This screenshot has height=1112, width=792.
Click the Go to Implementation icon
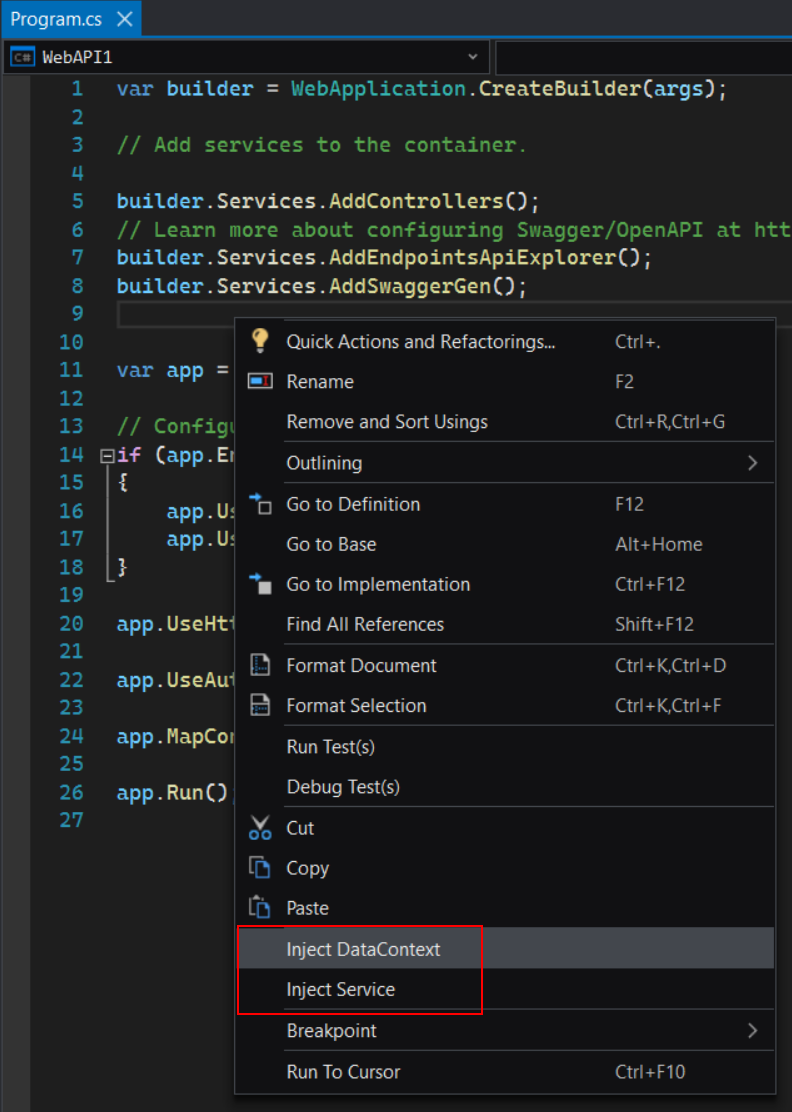pos(260,584)
